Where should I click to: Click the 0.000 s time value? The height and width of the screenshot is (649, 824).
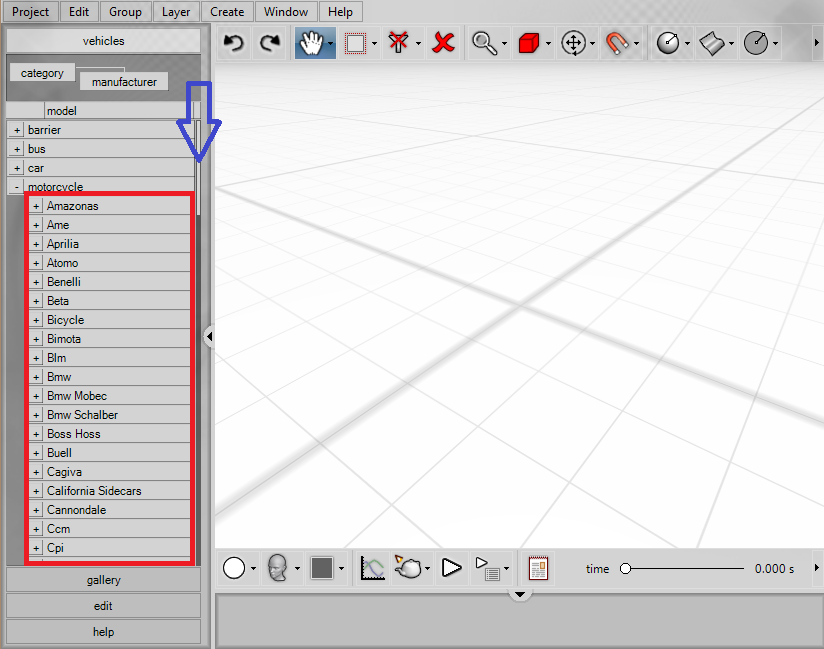(774, 569)
